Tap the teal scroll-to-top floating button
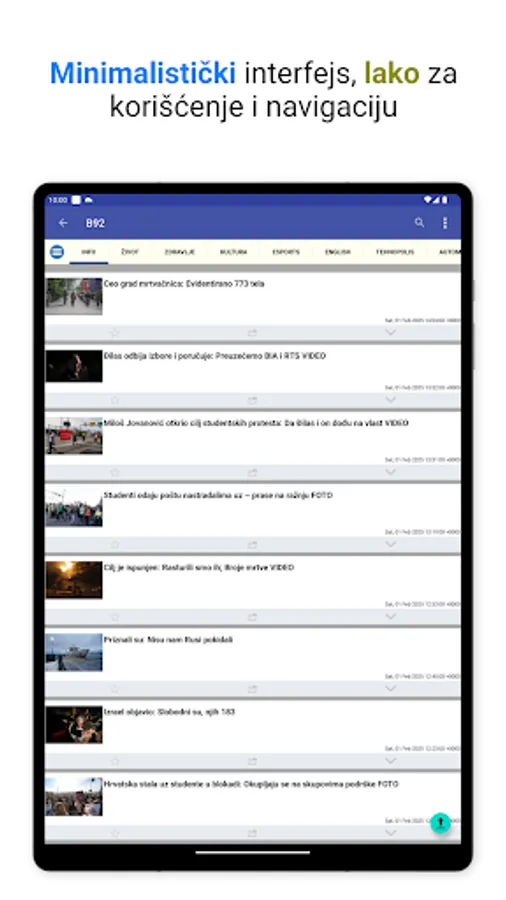Image resolution: width=506 pixels, height=900 pixels. coord(441,822)
